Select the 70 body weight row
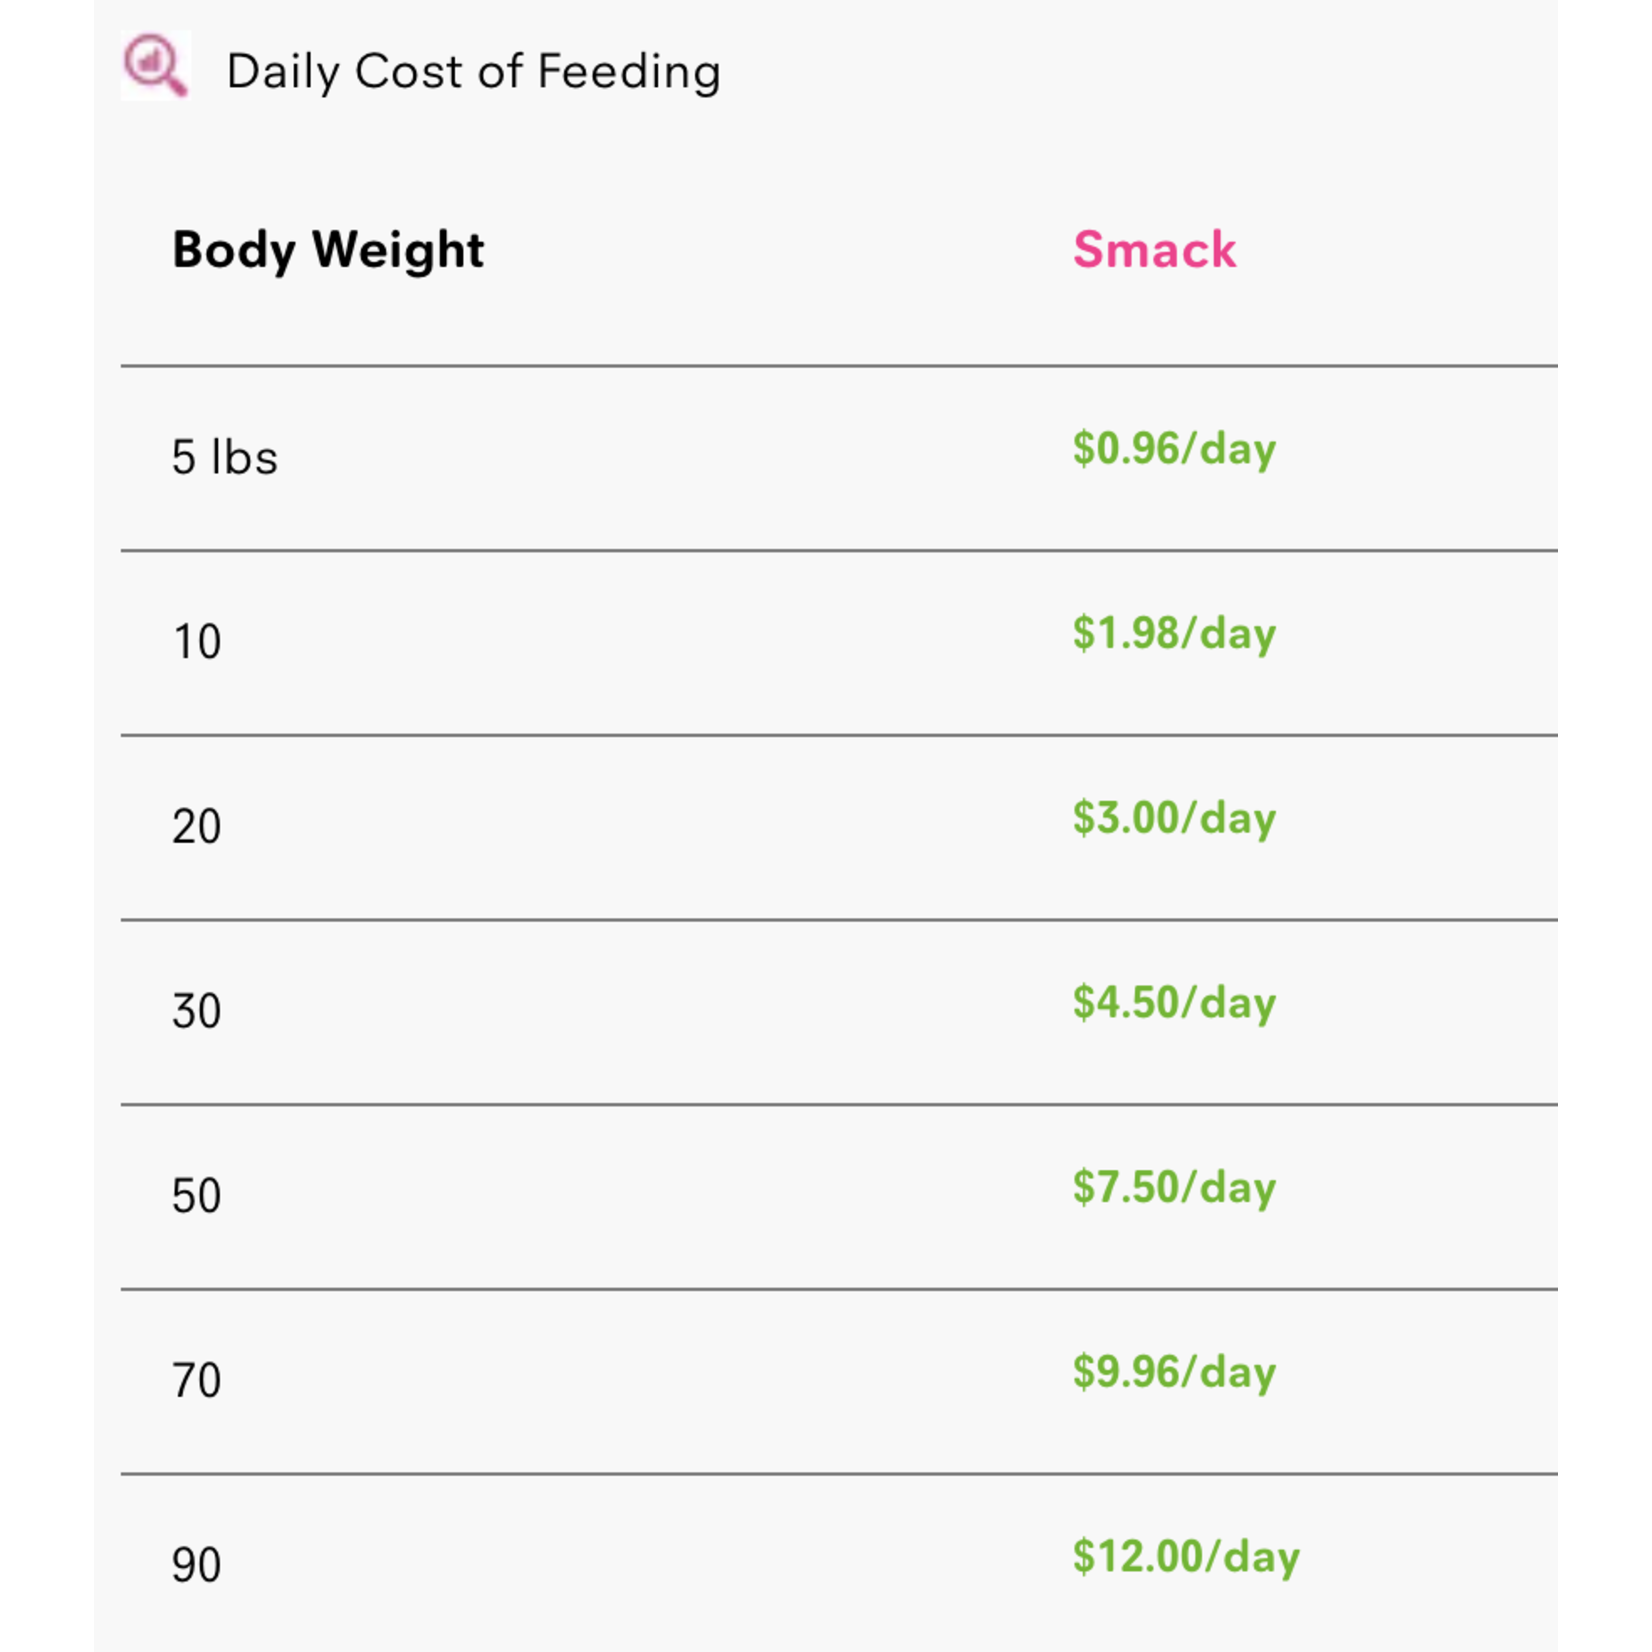Viewport: 1652px width, 1652px height. tap(839, 1382)
